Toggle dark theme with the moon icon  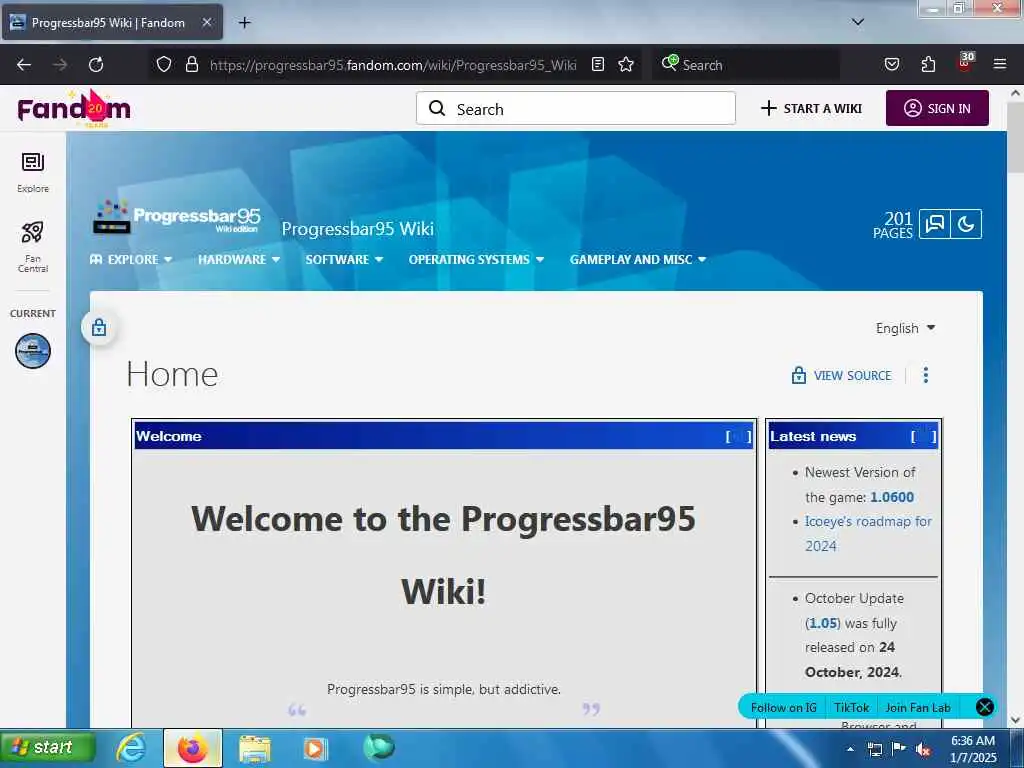pyautogui.click(x=966, y=224)
